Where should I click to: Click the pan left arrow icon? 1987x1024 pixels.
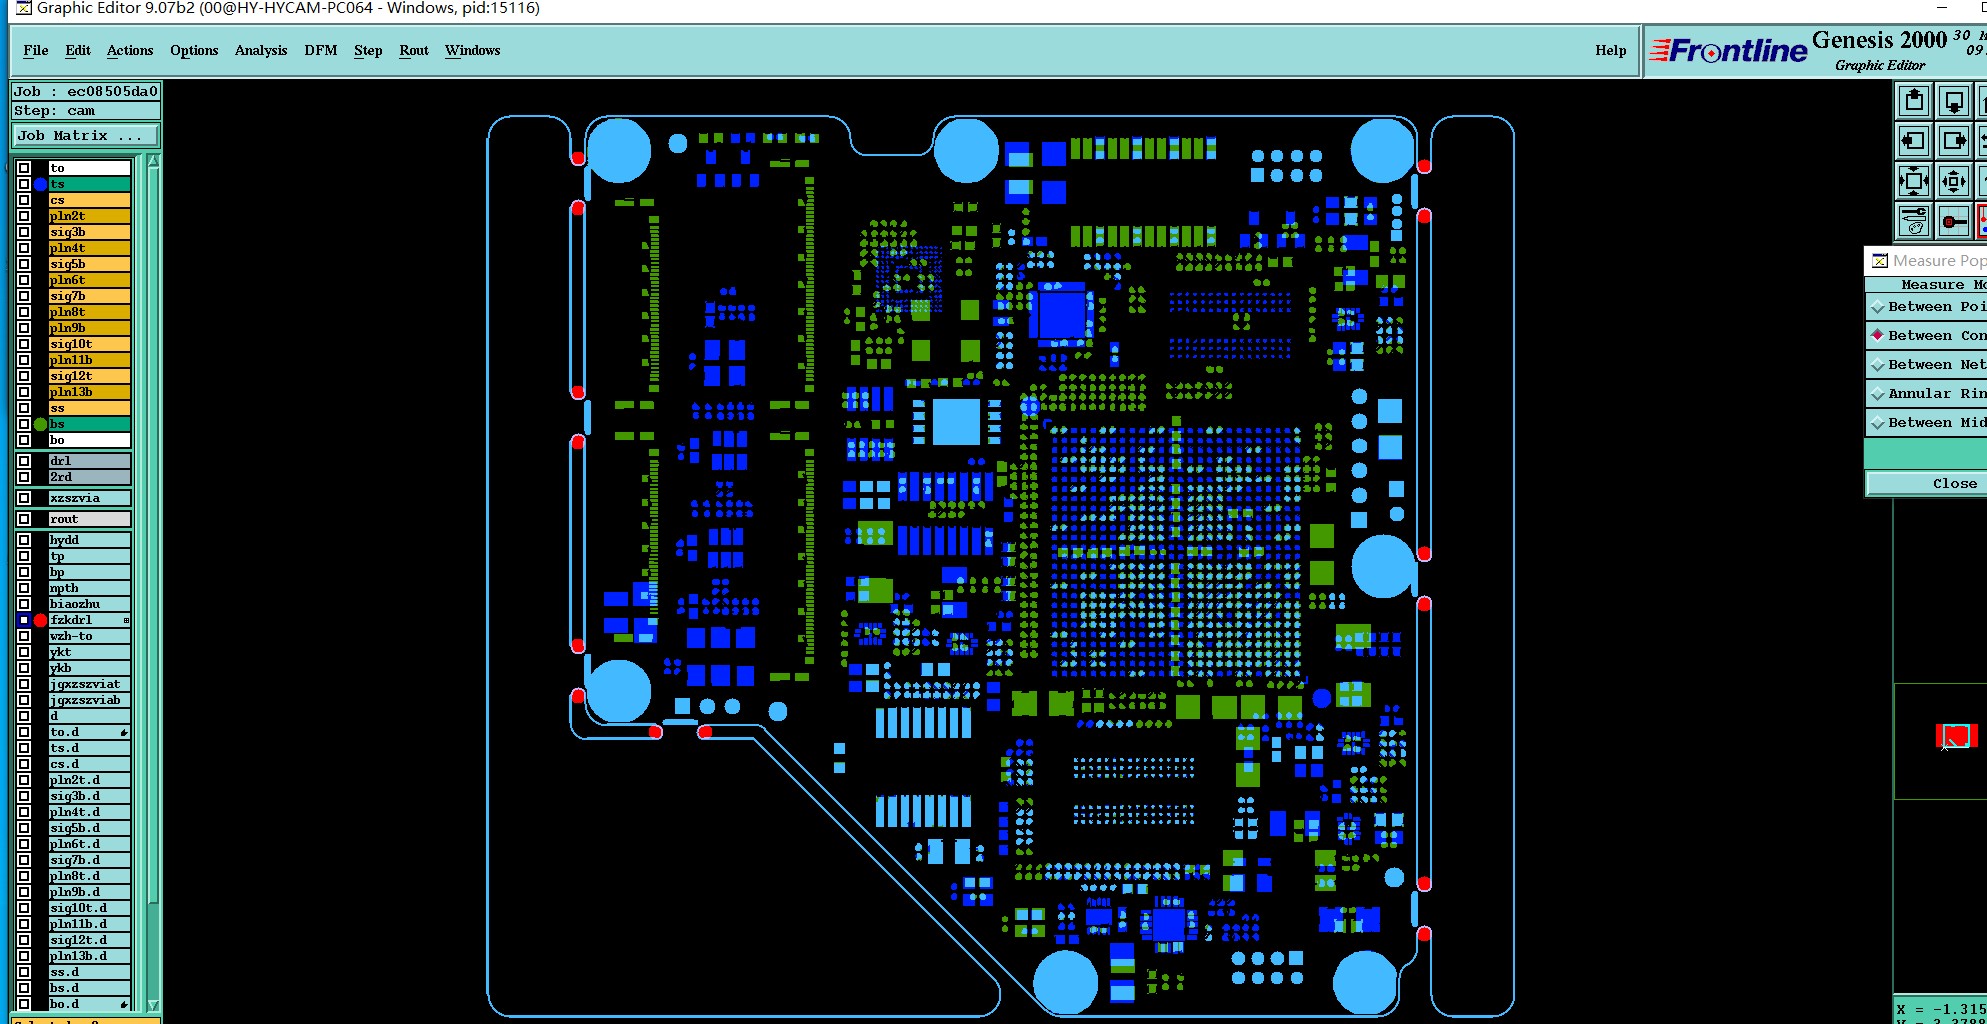coord(1914,141)
